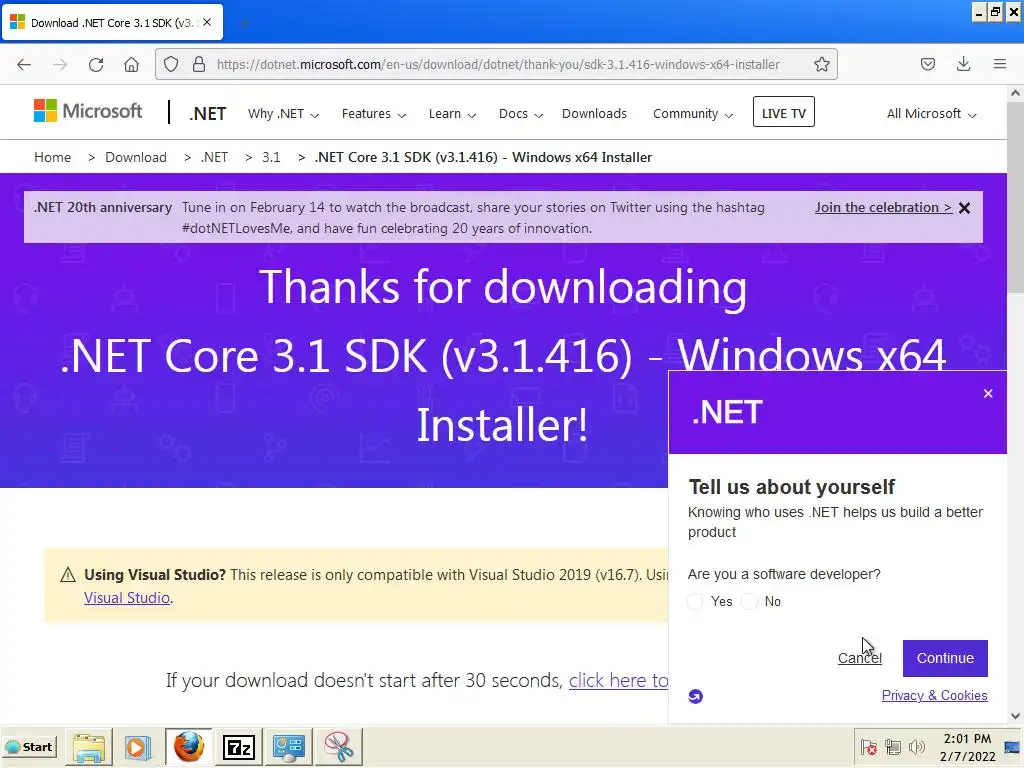This screenshot has height=768, width=1024.
Task: Close the Download .NET Core tab
Action: point(207,22)
